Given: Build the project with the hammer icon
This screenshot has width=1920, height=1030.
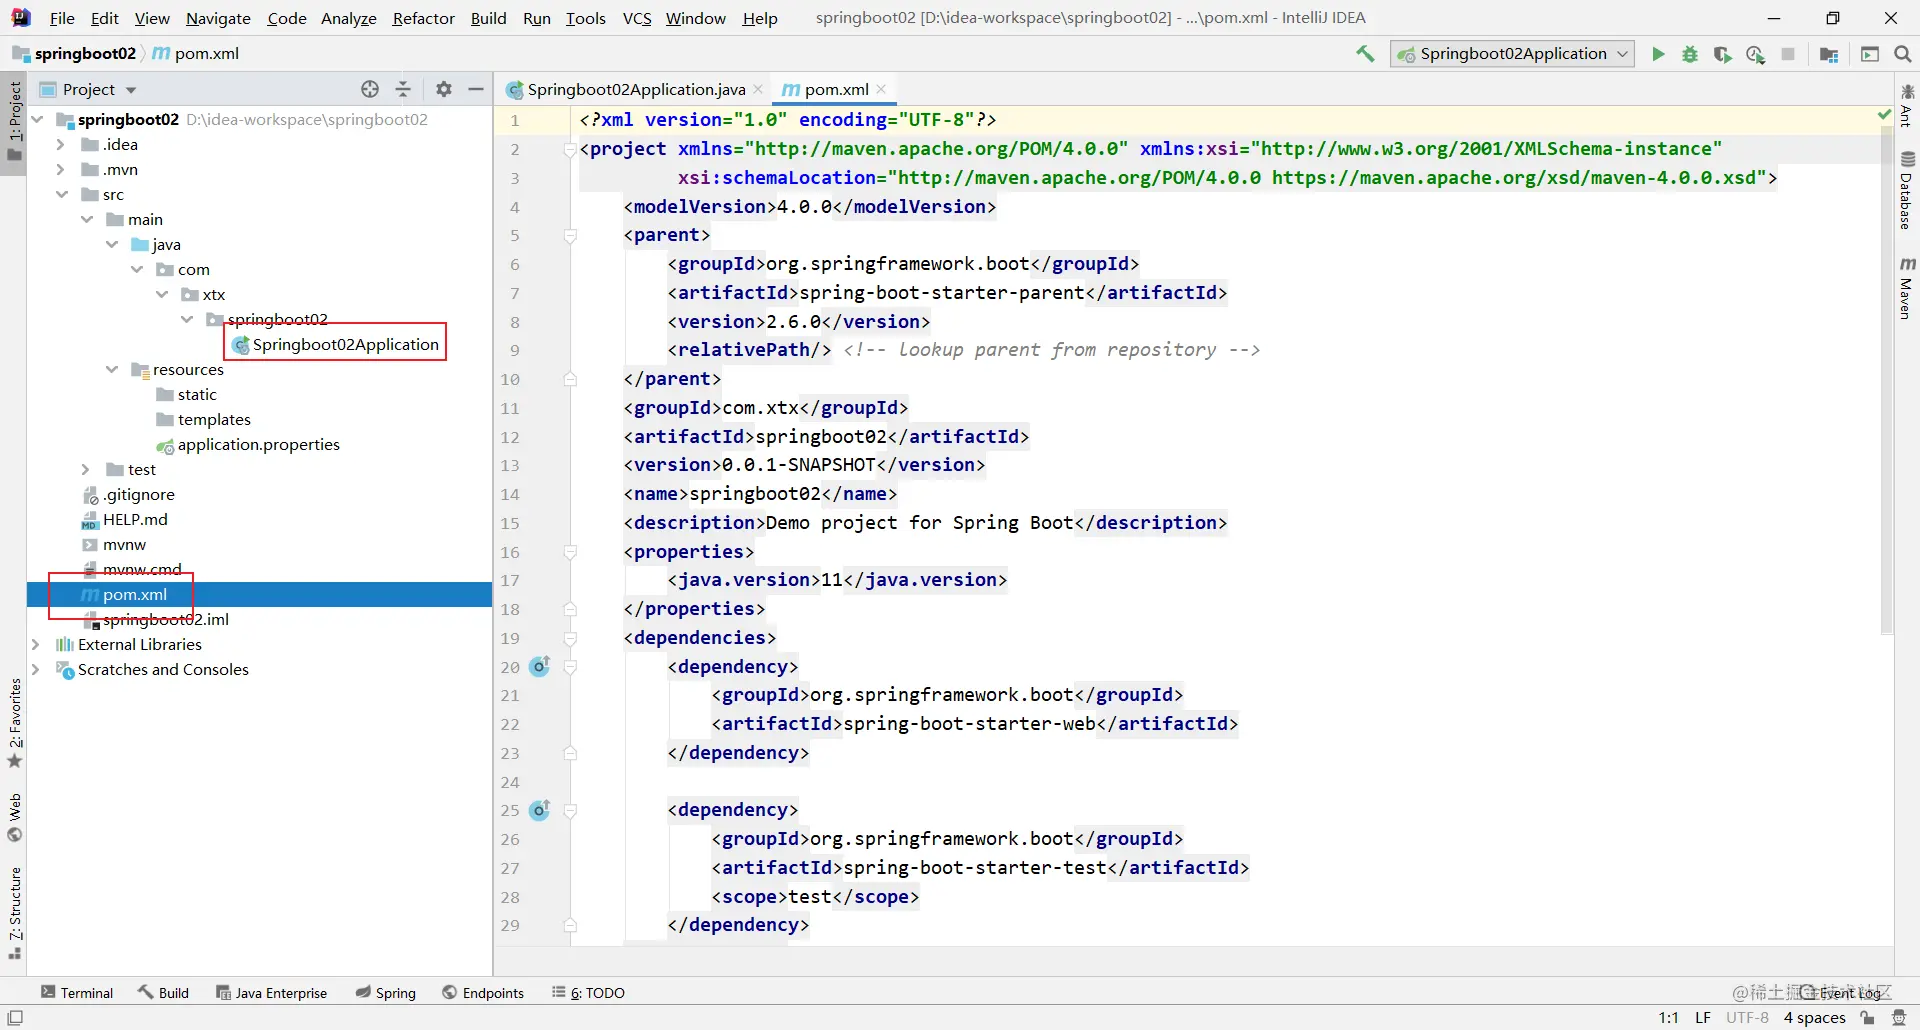Looking at the screenshot, I should pyautogui.click(x=1365, y=54).
